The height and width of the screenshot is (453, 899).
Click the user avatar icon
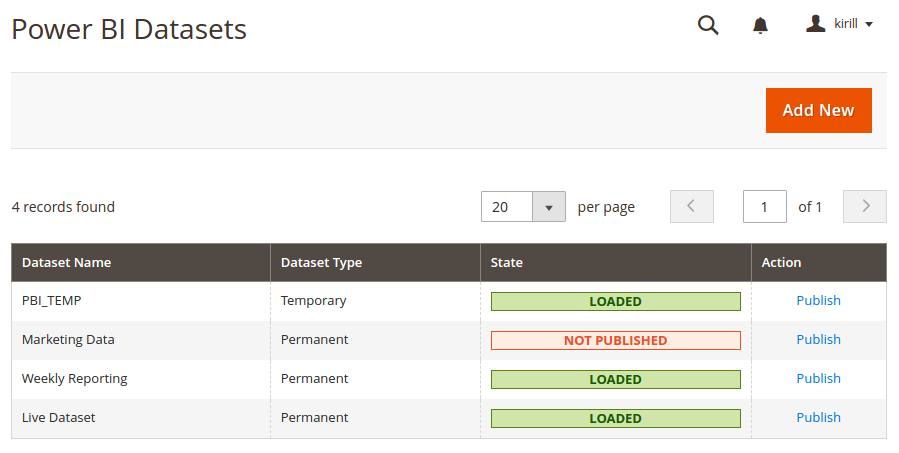(815, 24)
